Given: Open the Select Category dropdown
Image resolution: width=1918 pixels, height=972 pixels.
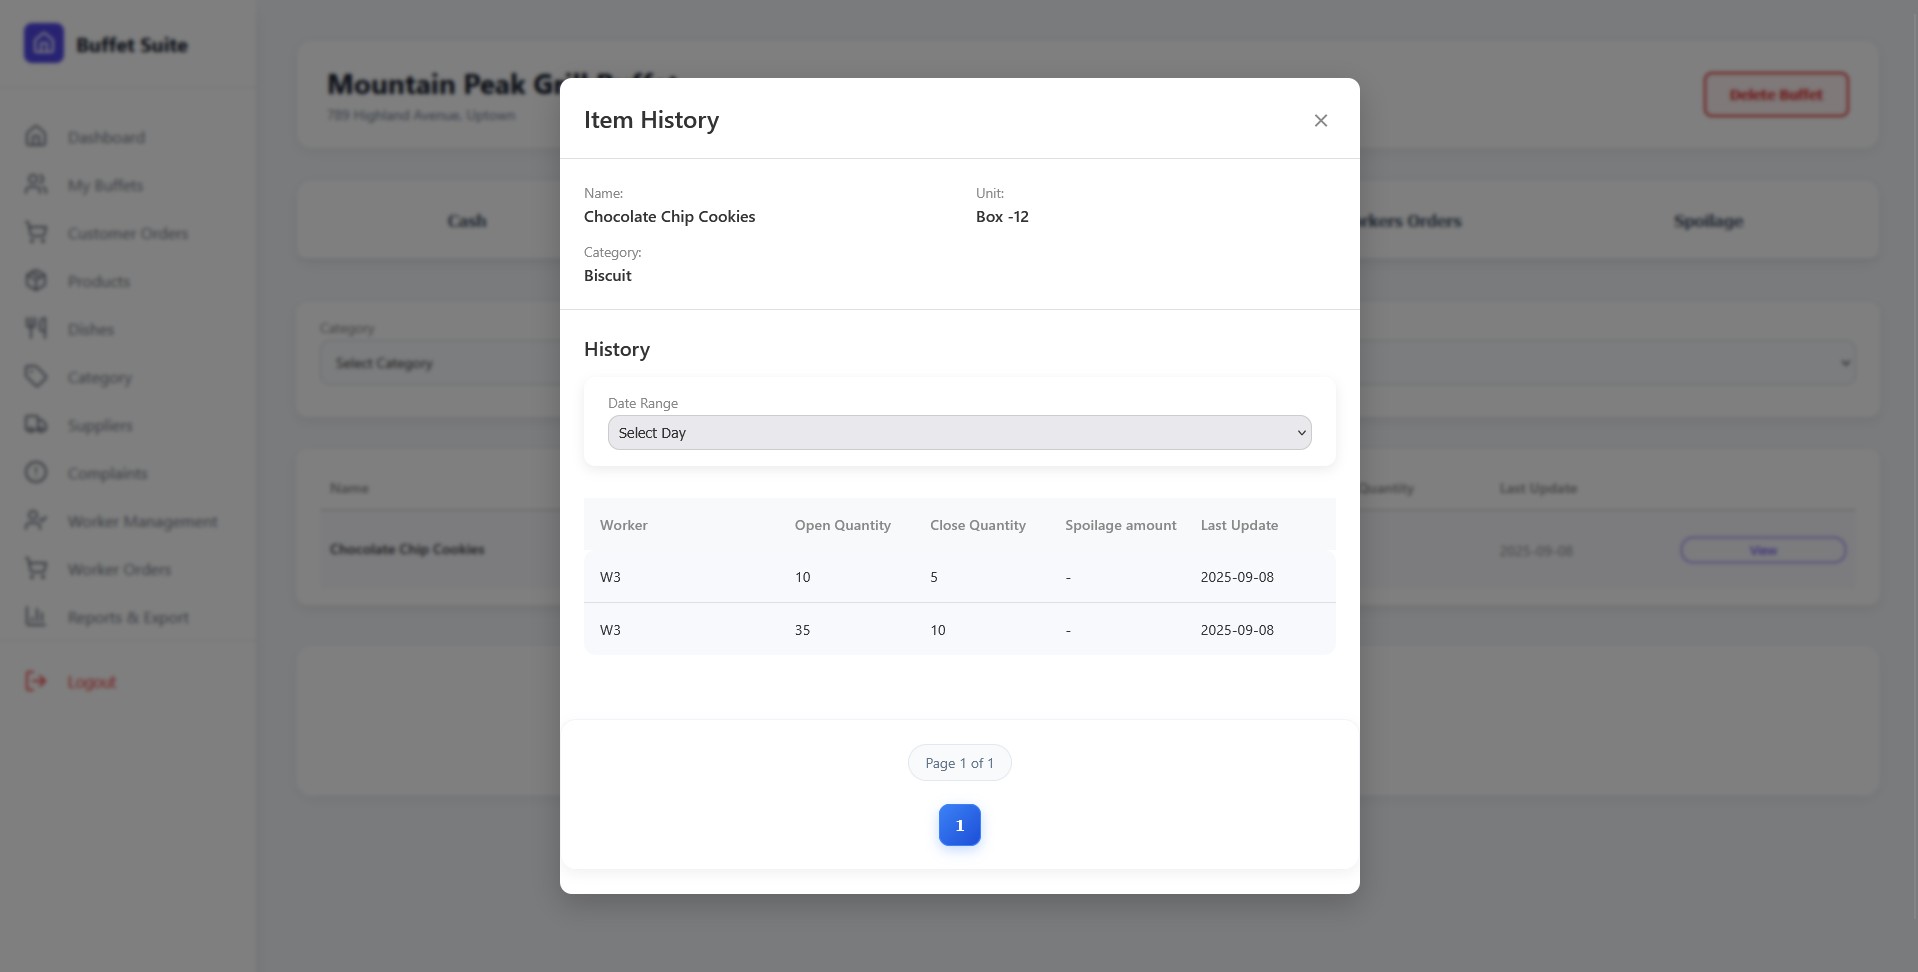Looking at the screenshot, I should tap(440, 363).
